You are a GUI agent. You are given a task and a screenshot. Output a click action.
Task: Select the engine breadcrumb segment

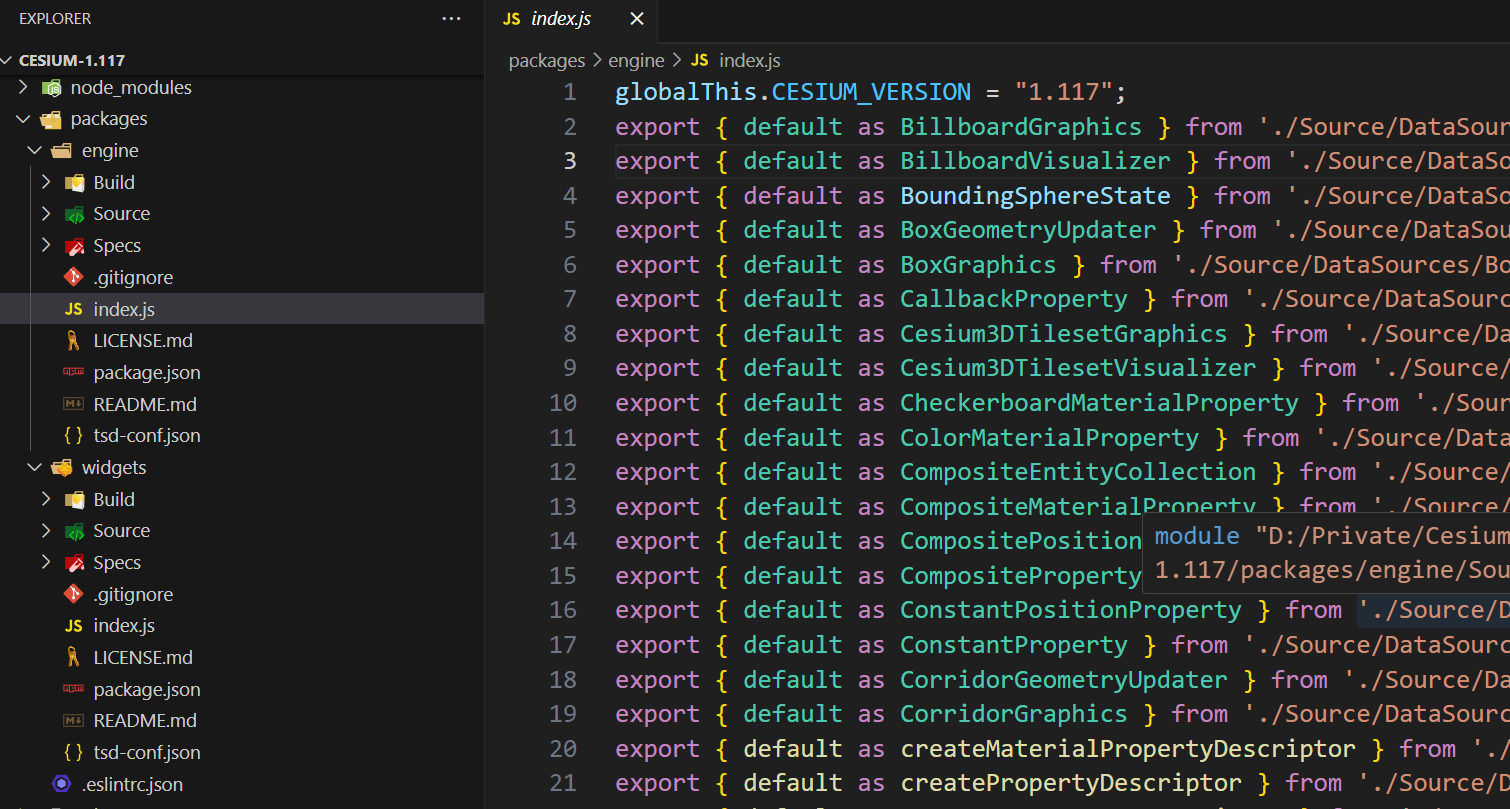click(637, 61)
